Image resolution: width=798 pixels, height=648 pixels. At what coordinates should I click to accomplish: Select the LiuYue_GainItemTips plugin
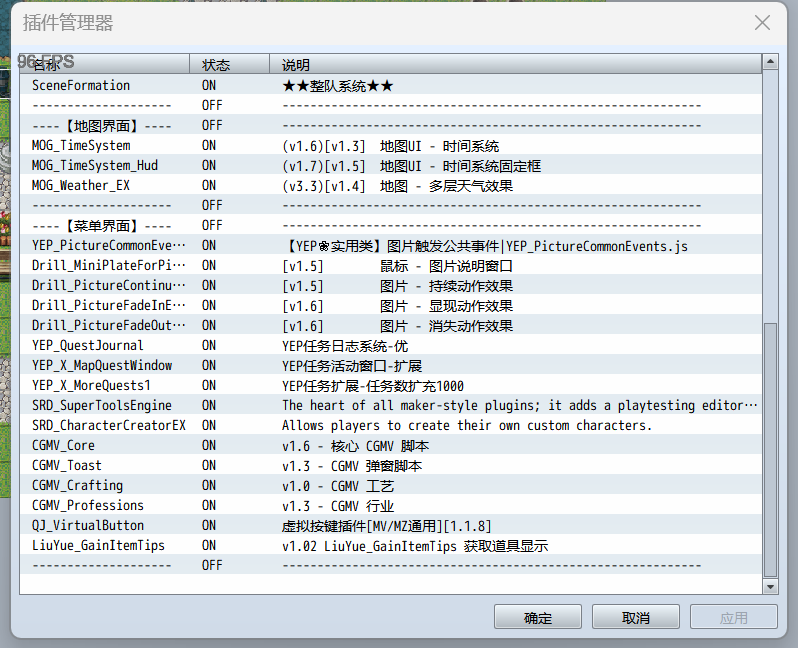click(391, 545)
